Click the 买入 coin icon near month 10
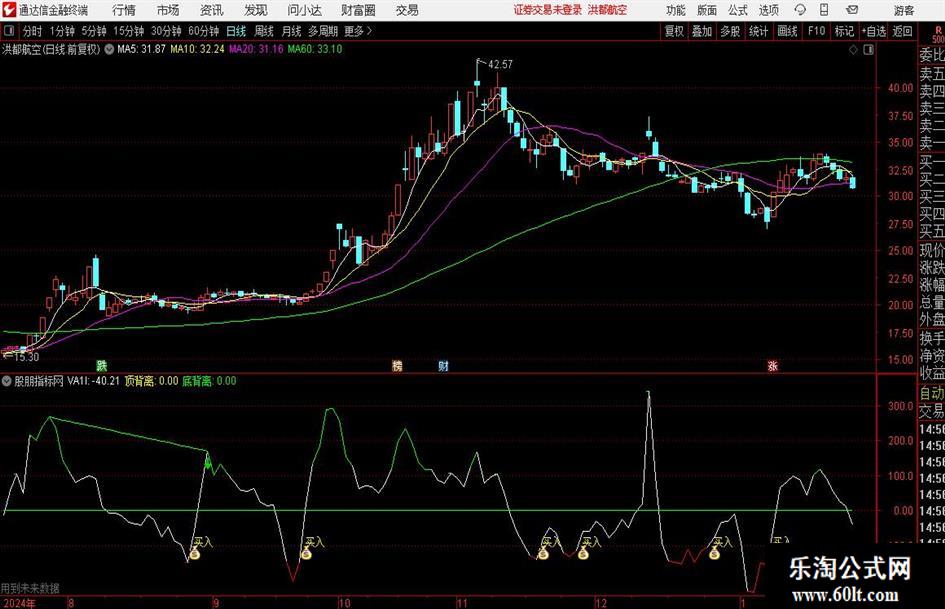This screenshot has width=945, height=609. [306, 554]
